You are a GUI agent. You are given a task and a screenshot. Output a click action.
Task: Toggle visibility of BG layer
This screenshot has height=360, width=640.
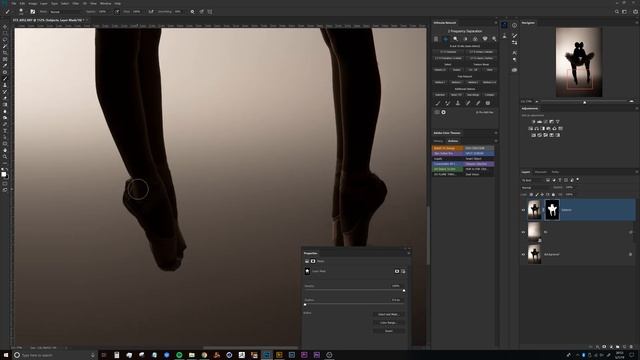coord(523,232)
